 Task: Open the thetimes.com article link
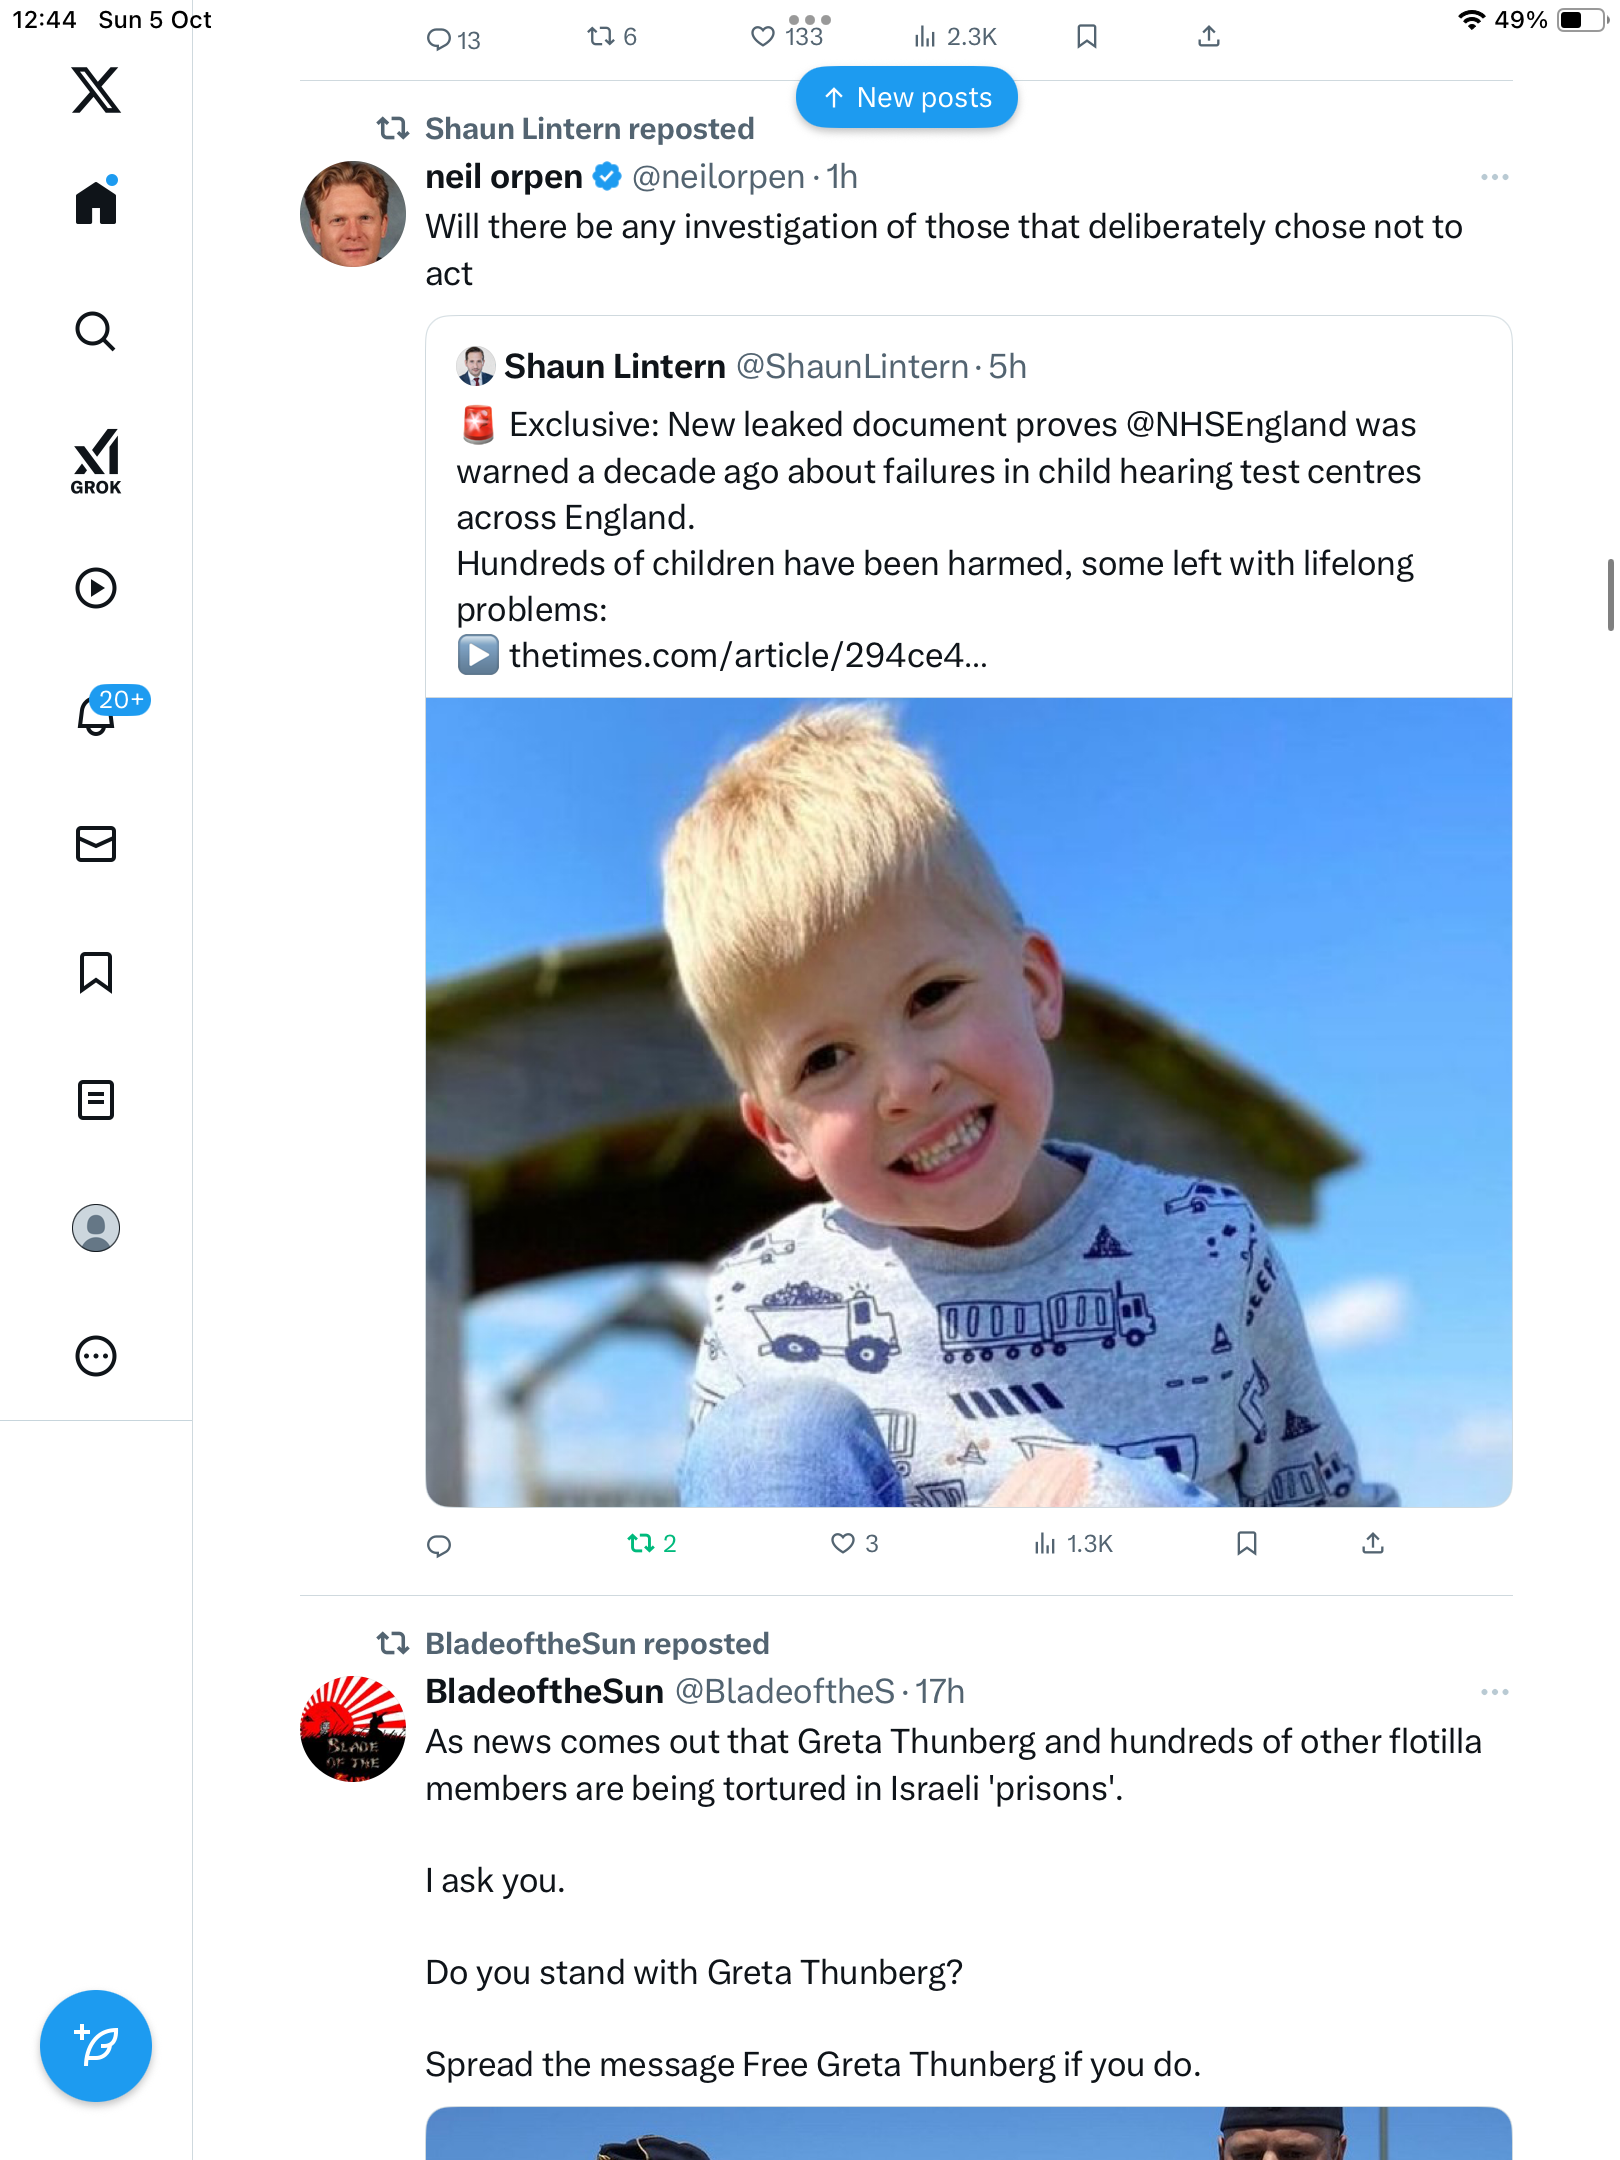click(747, 656)
